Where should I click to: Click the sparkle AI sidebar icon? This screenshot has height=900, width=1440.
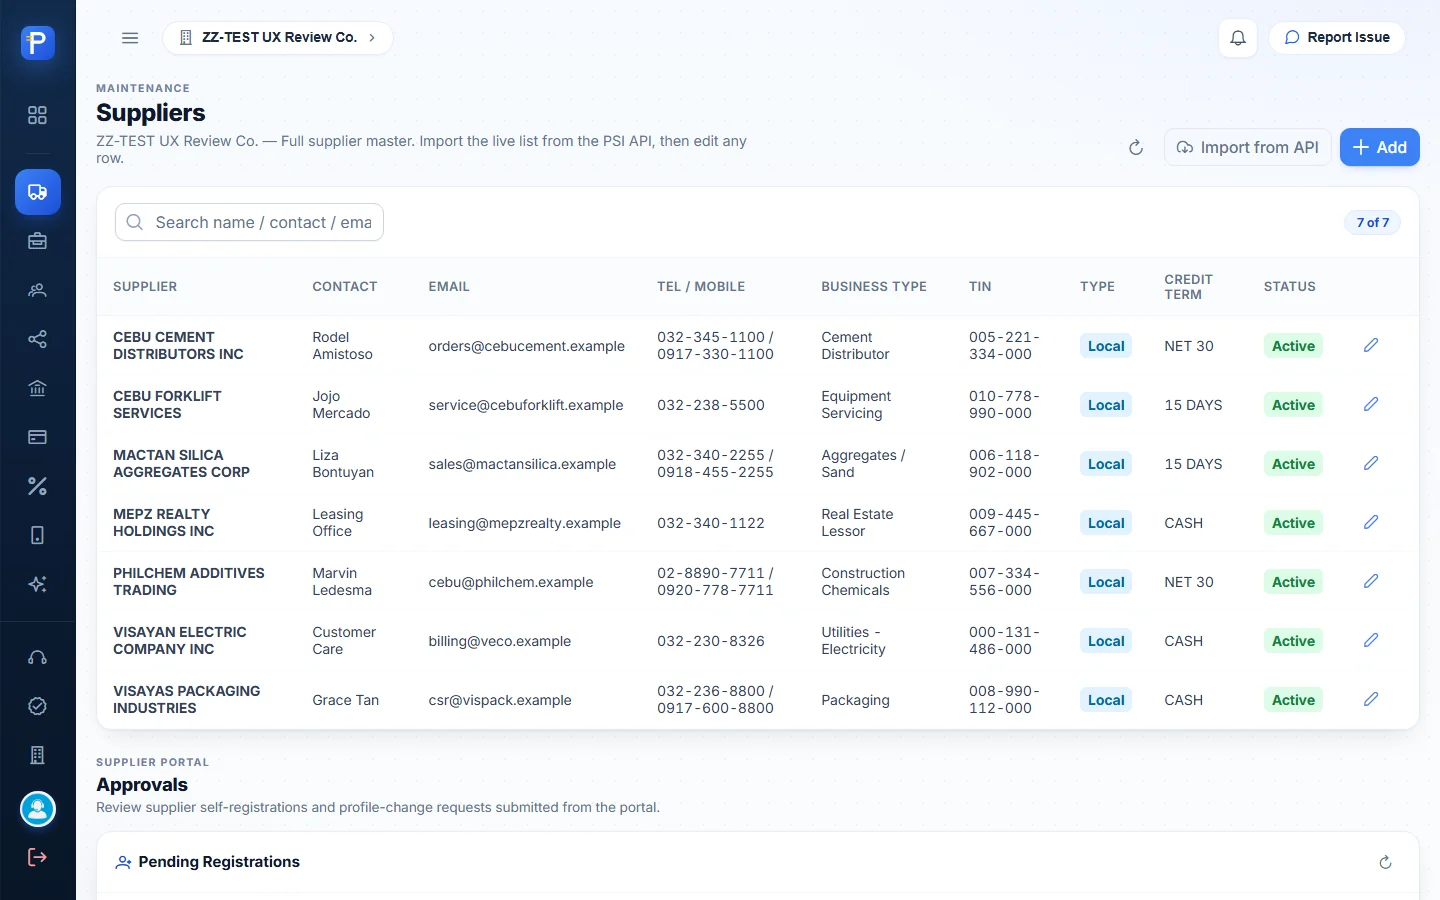coord(37,584)
